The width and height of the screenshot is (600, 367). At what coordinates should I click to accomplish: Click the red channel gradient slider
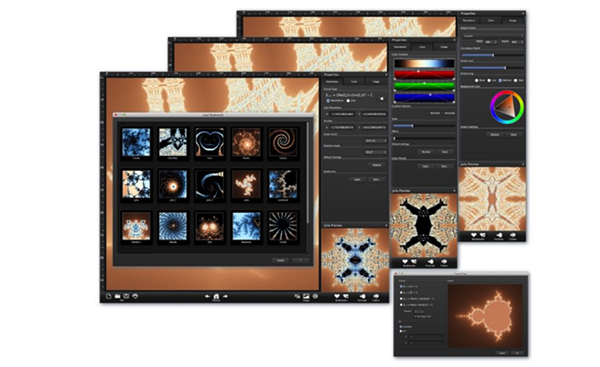(424, 74)
